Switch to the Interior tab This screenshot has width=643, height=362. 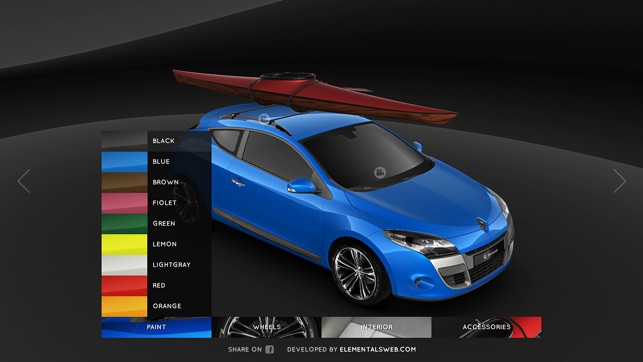pos(376,327)
